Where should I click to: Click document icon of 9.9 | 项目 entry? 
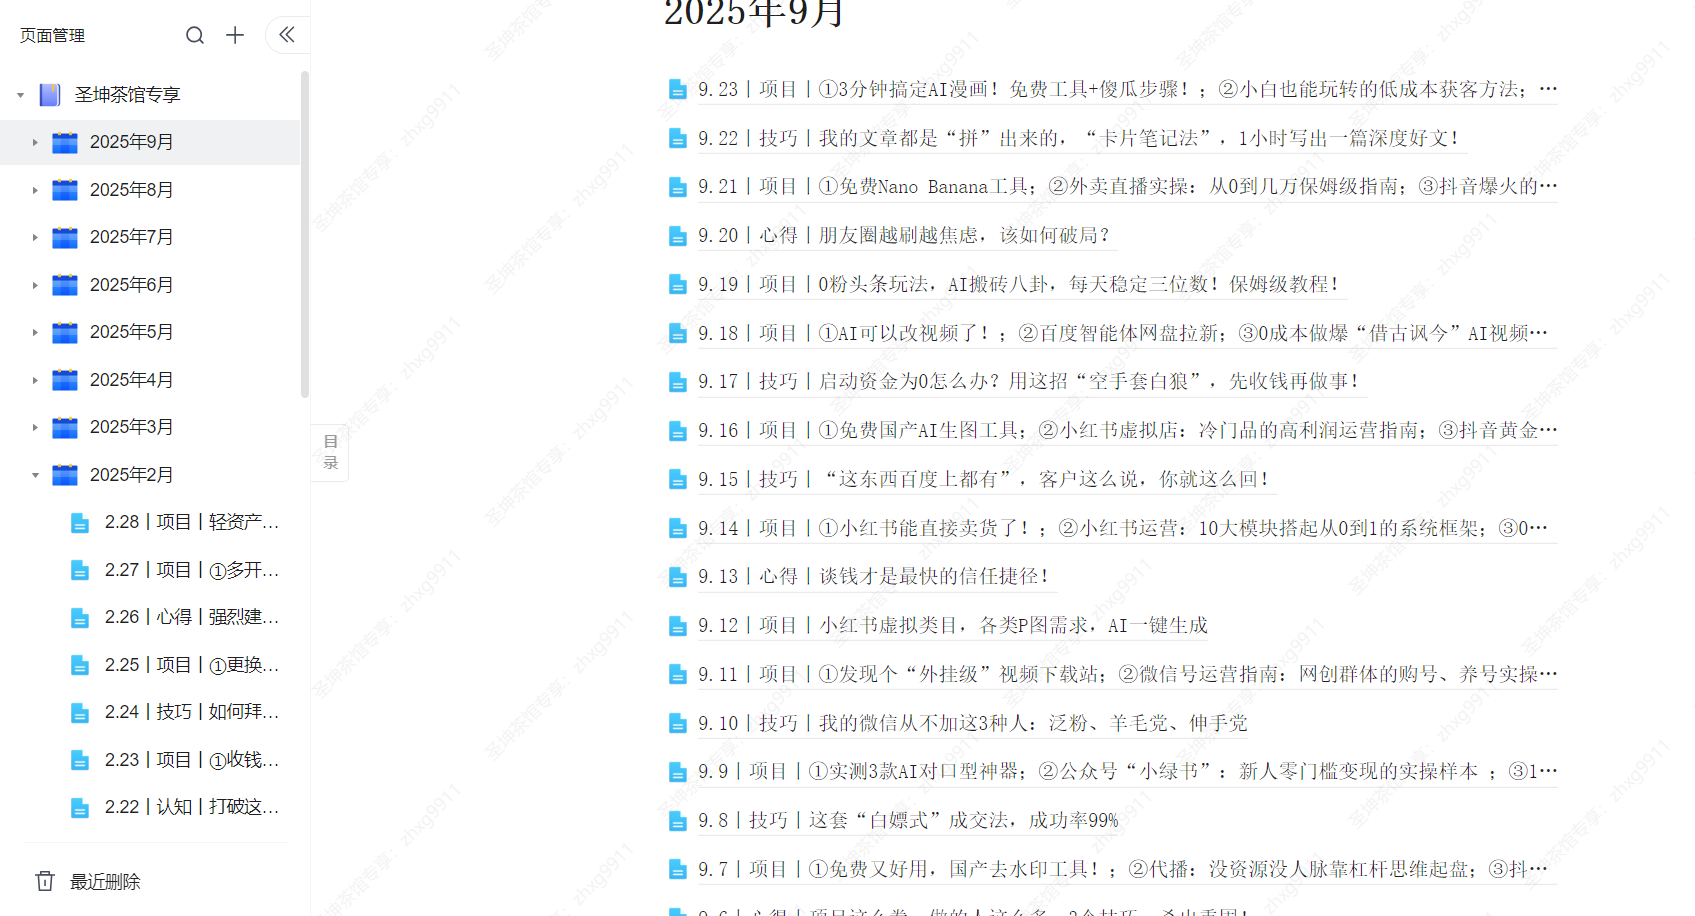[677, 772]
